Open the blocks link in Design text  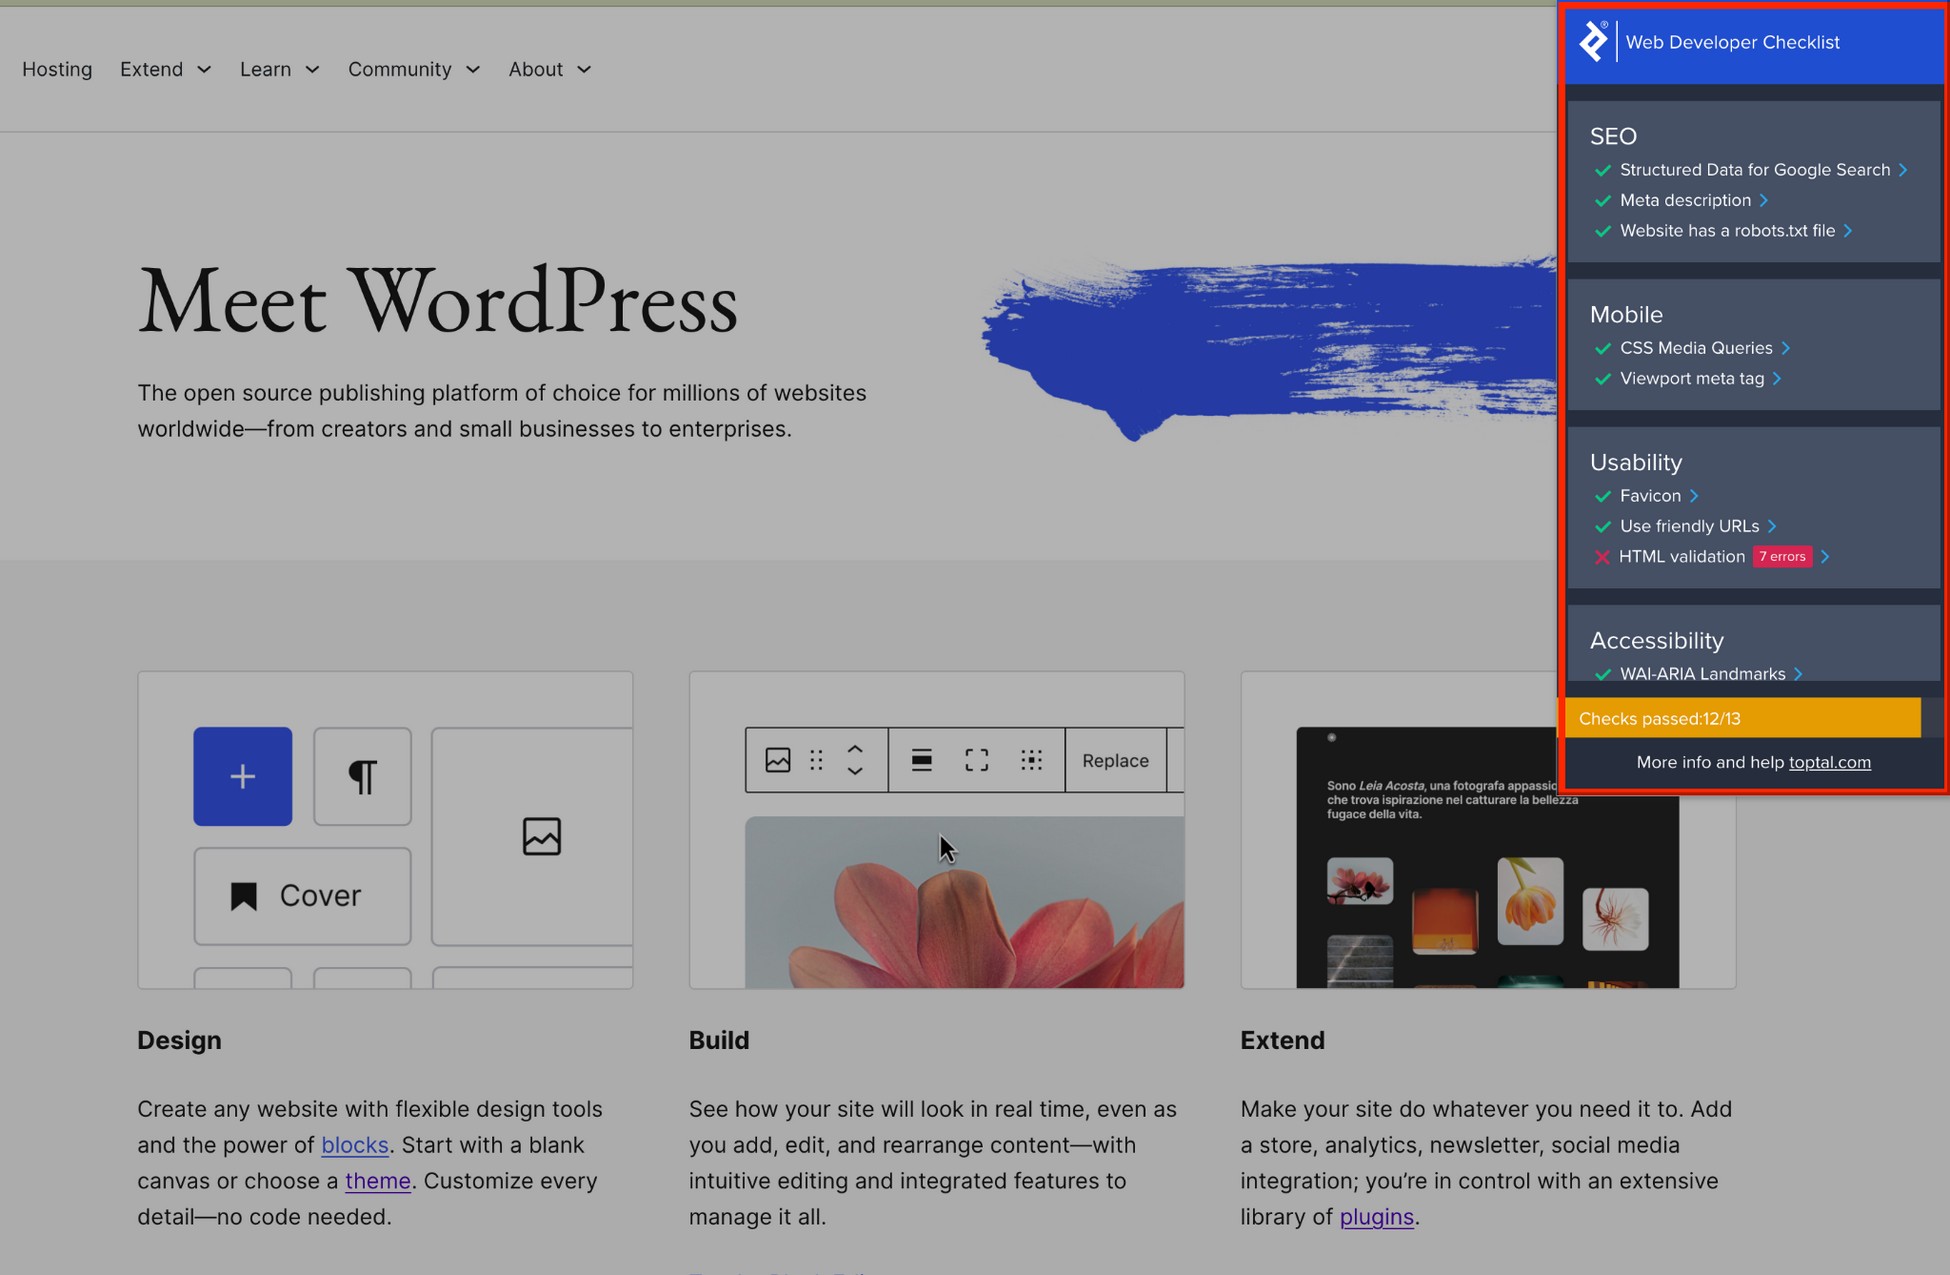click(355, 1144)
